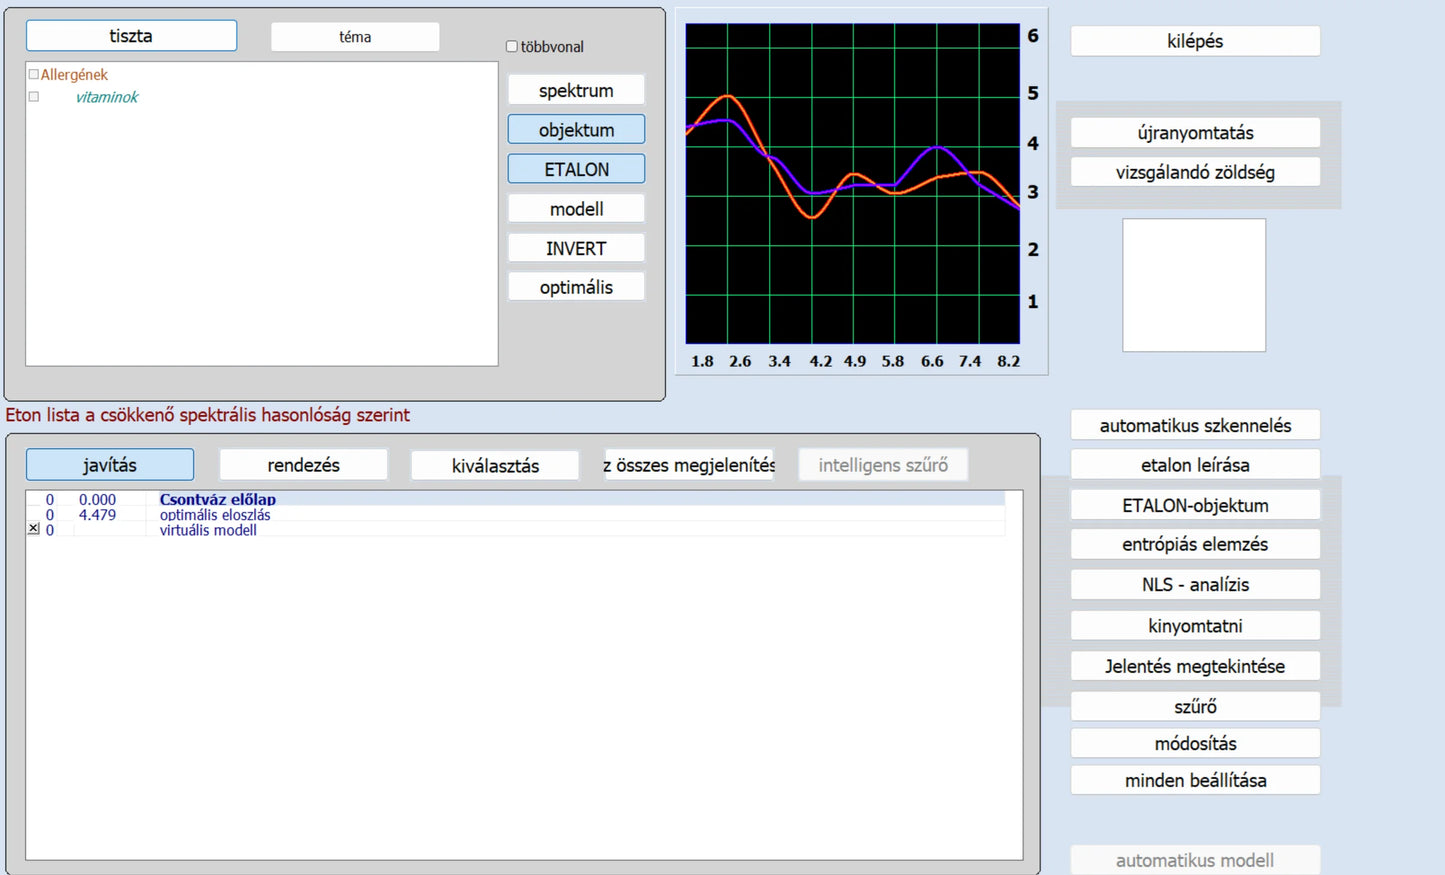This screenshot has height=875, width=1445.
Task: Select the ETALON button
Action: pyautogui.click(x=576, y=169)
